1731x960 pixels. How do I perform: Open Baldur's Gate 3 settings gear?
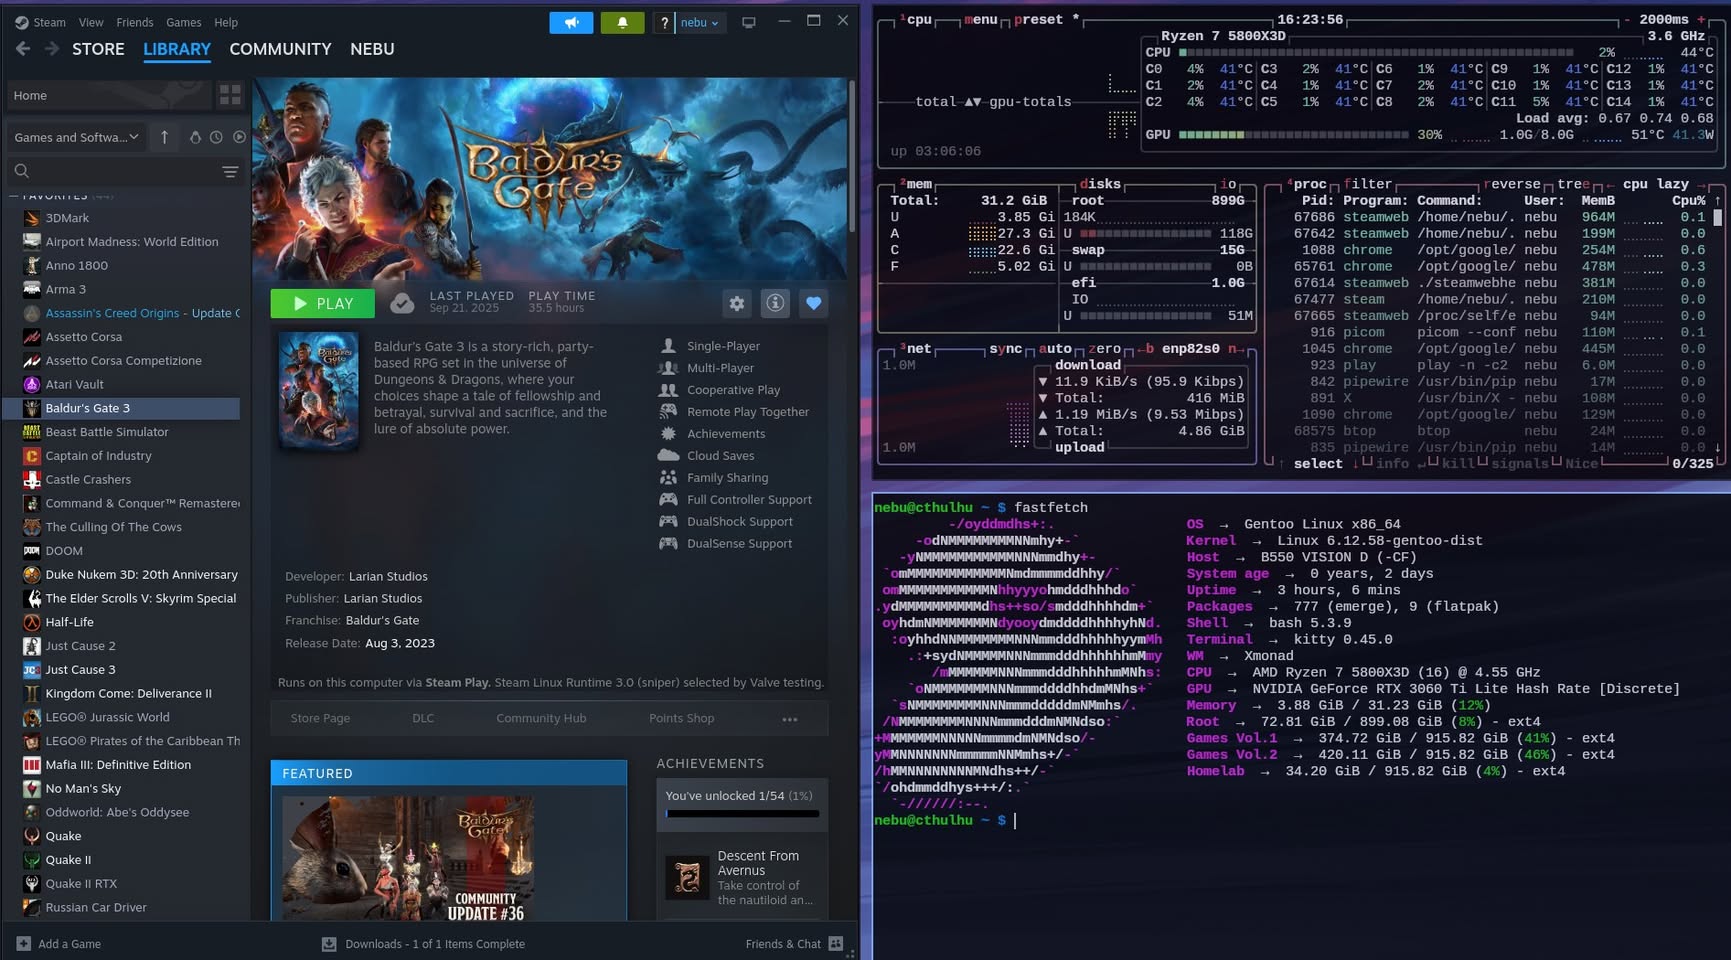coord(737,303)
